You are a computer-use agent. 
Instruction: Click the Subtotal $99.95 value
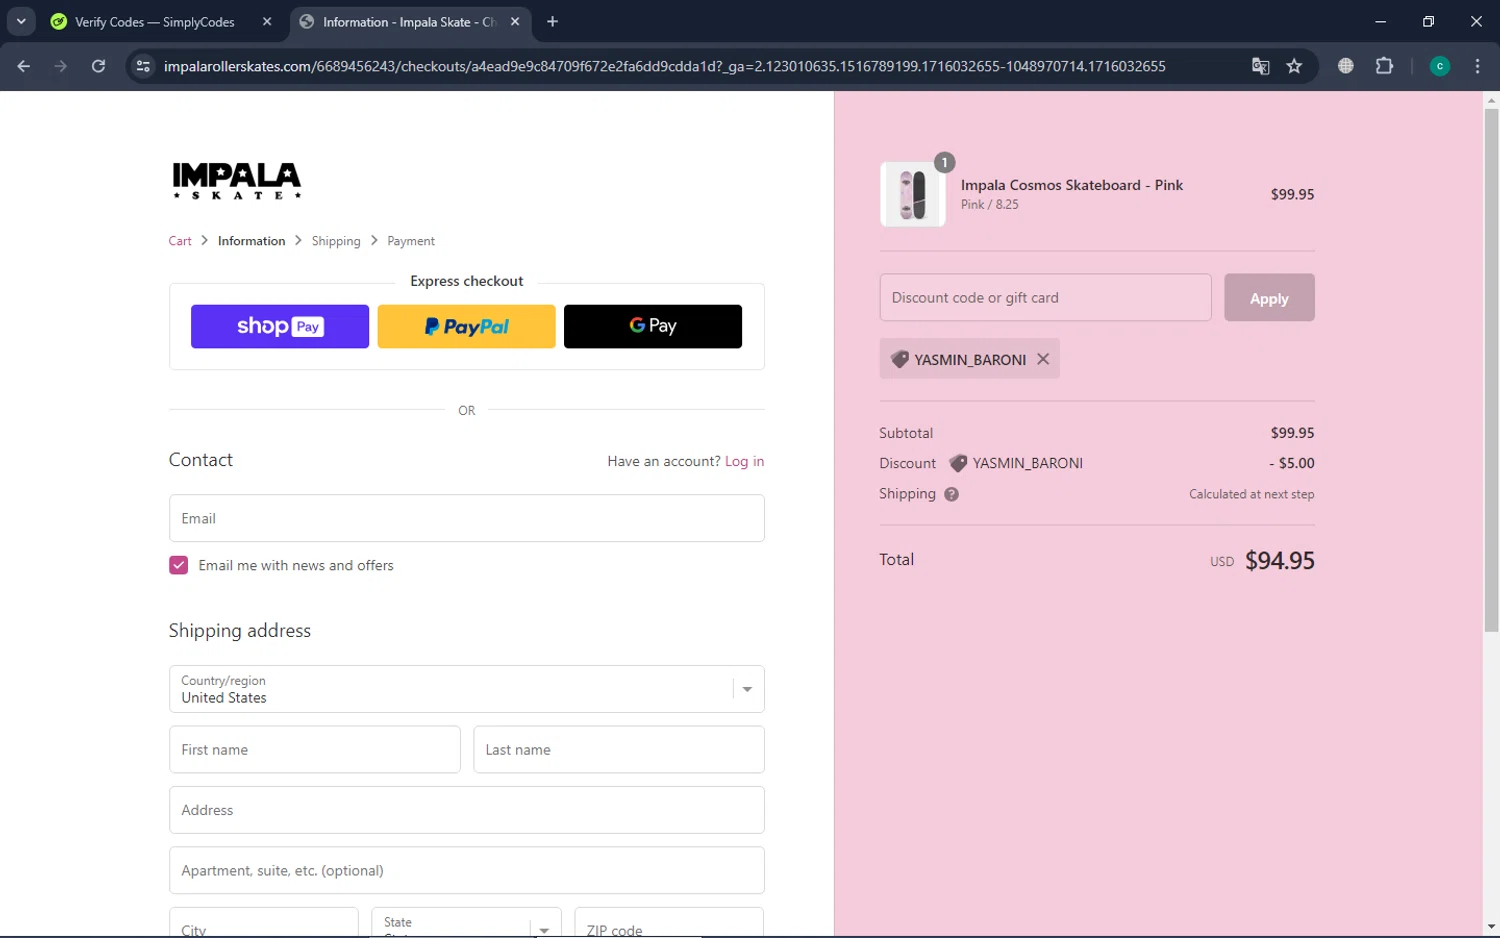tap(1292, 433)
